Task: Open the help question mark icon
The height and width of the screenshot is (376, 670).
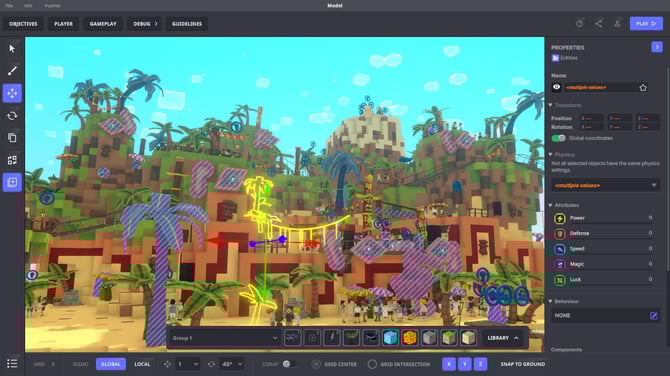Action: (579, 24)
